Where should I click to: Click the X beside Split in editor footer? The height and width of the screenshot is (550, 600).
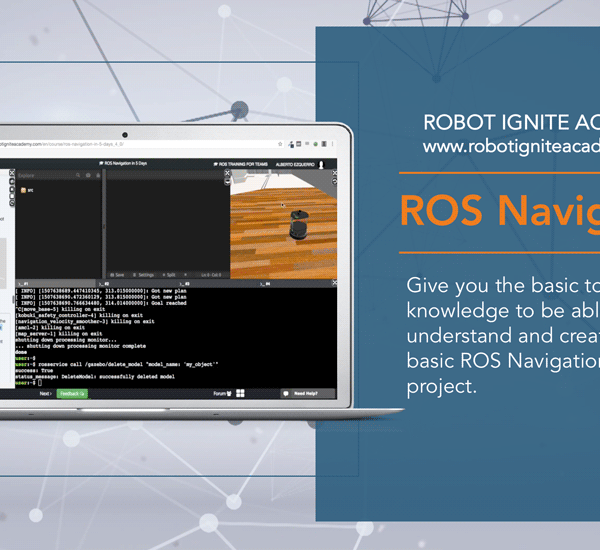(x=186, y=274)
